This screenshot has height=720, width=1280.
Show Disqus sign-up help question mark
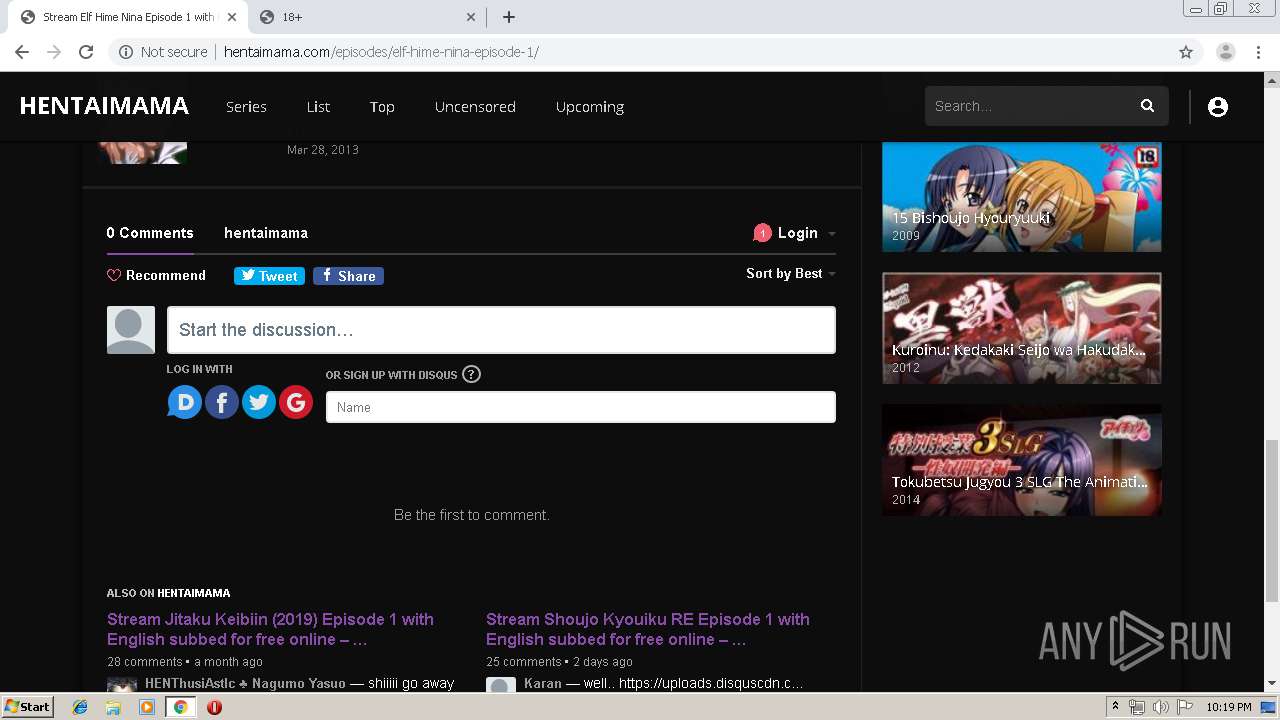pos(472,374)
